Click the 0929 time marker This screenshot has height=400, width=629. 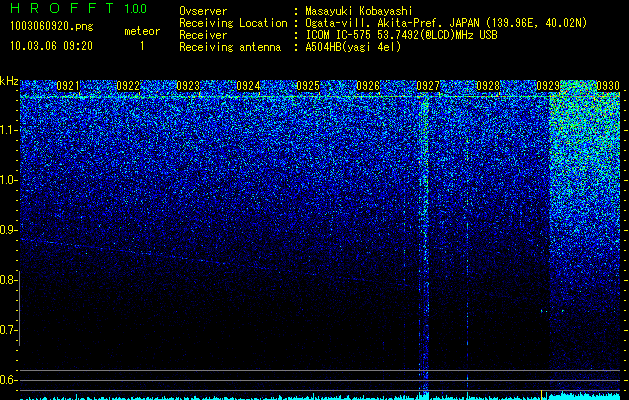[x=548, y=85]
